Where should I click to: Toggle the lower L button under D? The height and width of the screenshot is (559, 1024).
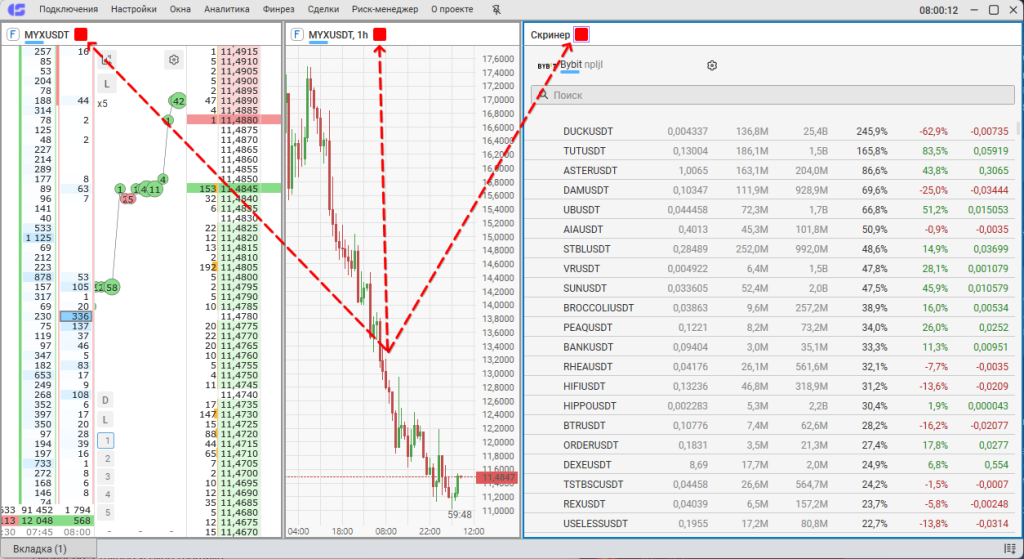pos(105,420)
